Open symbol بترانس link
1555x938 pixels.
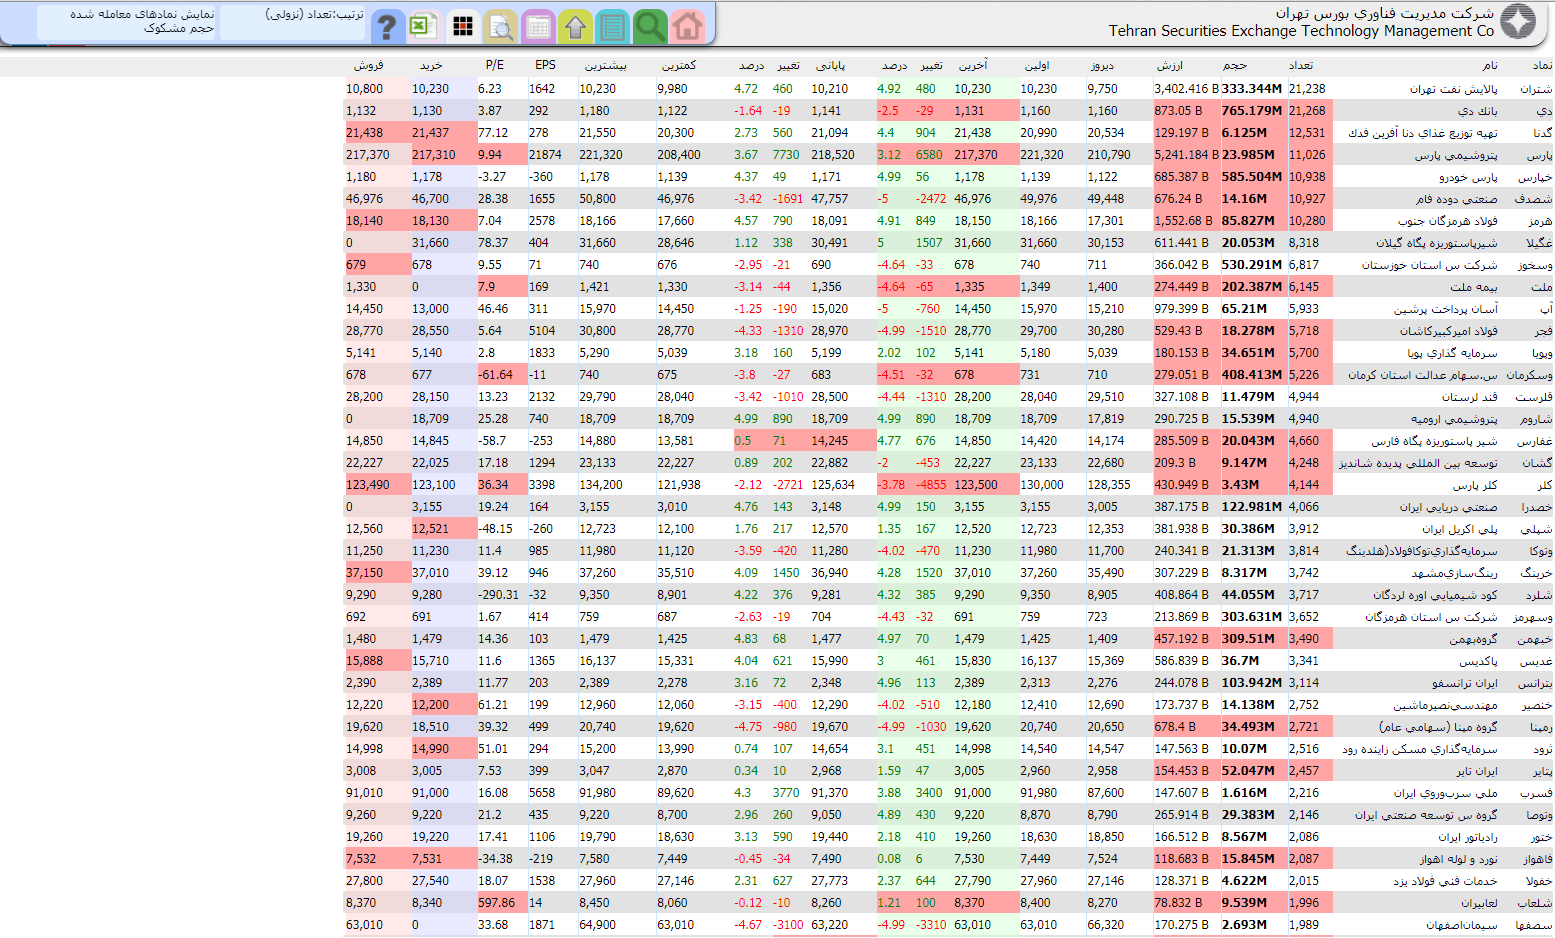point(1535,683)
